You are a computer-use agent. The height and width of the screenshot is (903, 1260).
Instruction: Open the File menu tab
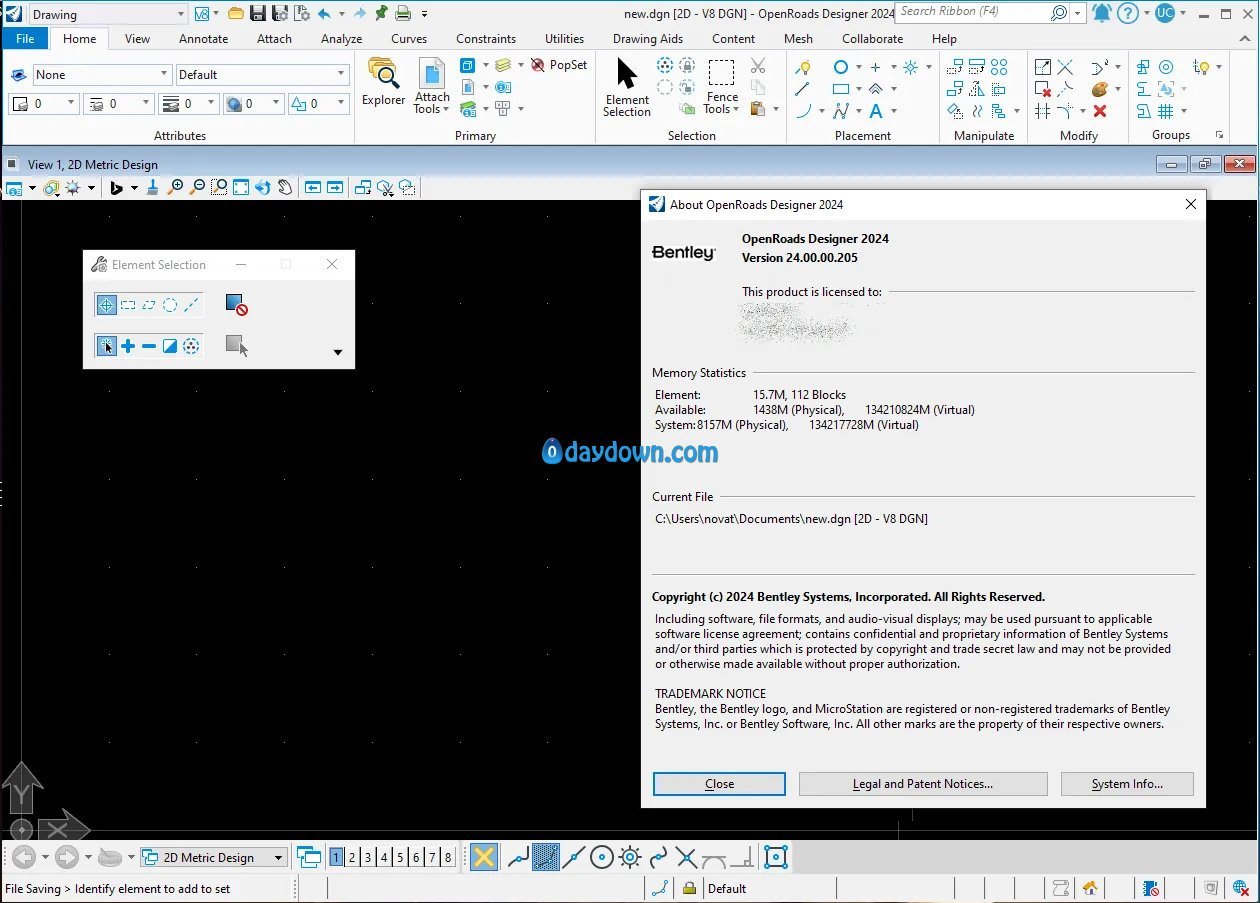pos(25,39)
